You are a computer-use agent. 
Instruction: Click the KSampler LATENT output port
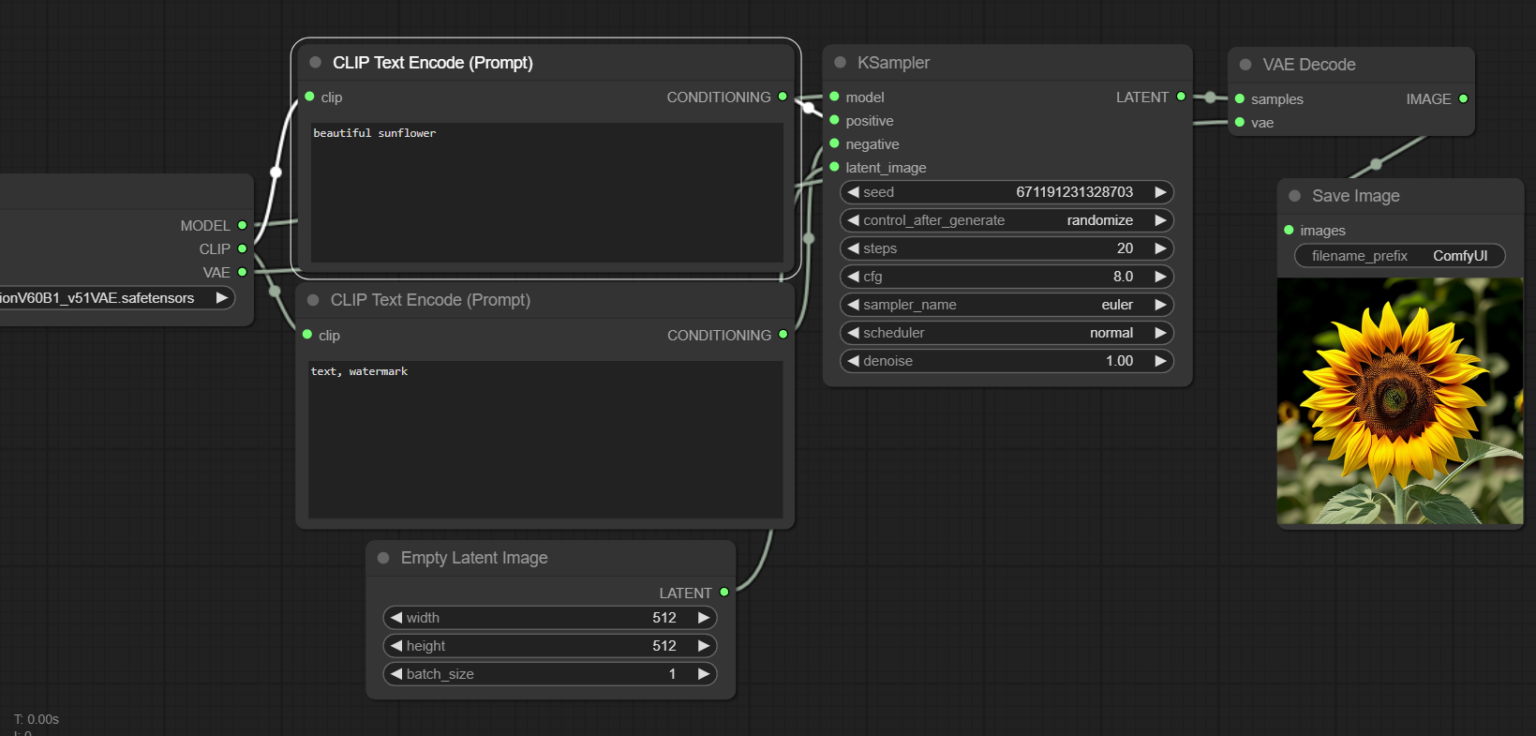[1181, 97]
